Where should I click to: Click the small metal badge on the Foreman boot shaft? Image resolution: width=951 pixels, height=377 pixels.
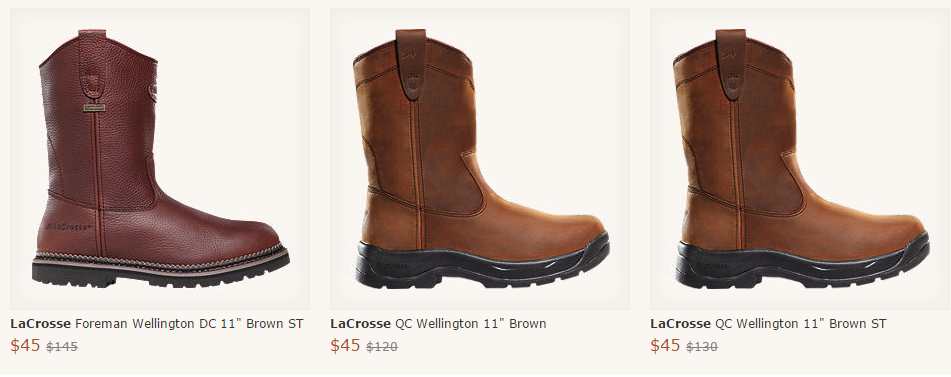pos(94,108)
